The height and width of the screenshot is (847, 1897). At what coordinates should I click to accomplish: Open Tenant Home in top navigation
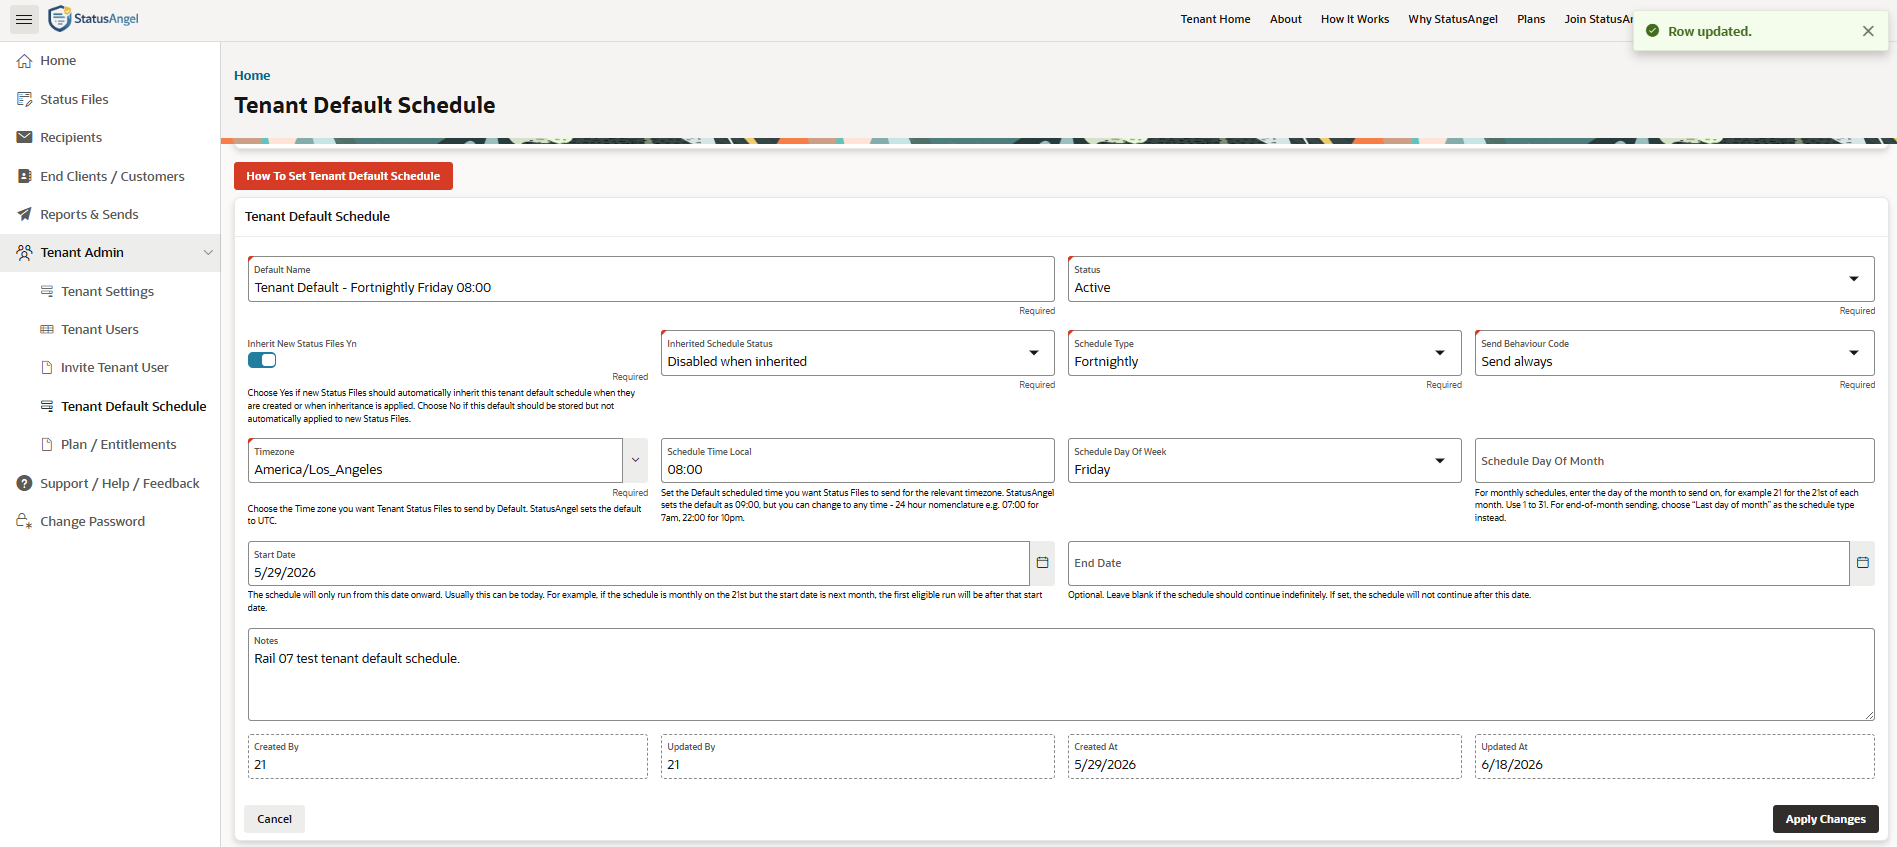click(1215, 19)
